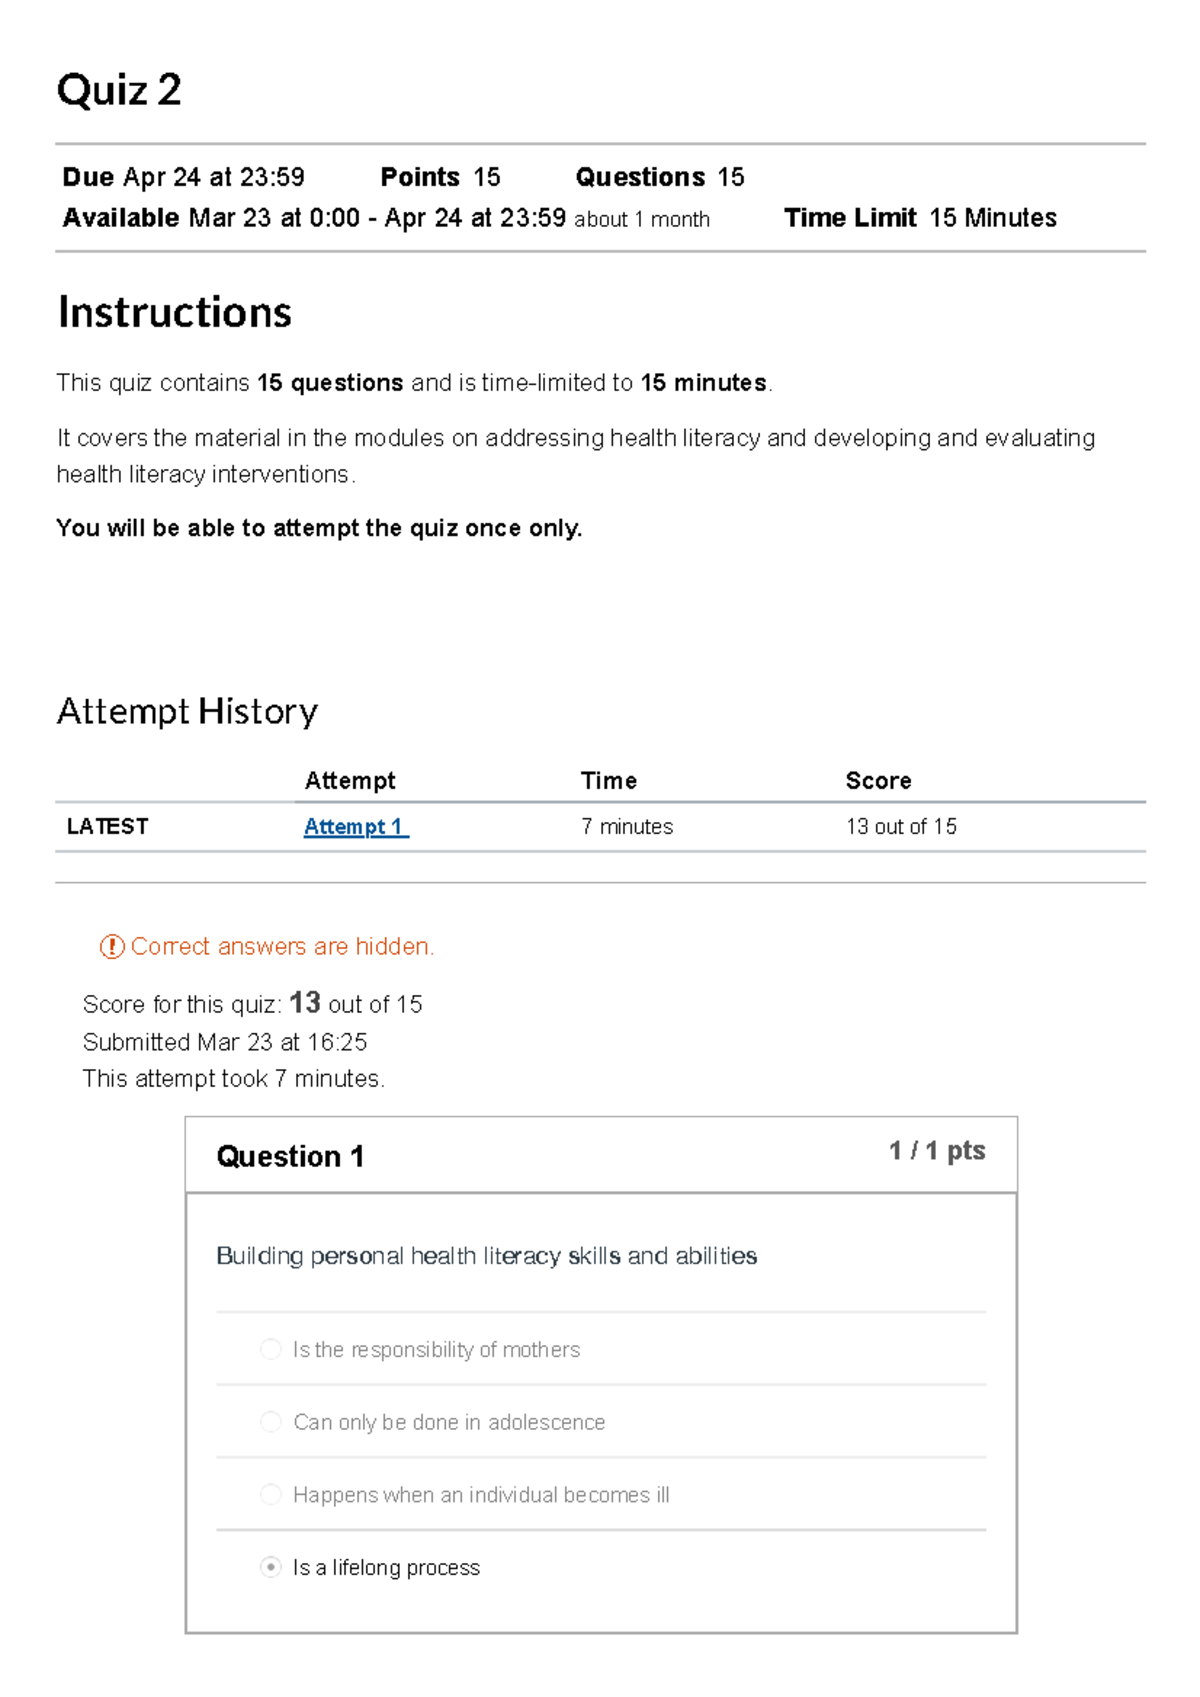Select radio button 'Is the responsibility of mothers'

(270, 1348)
